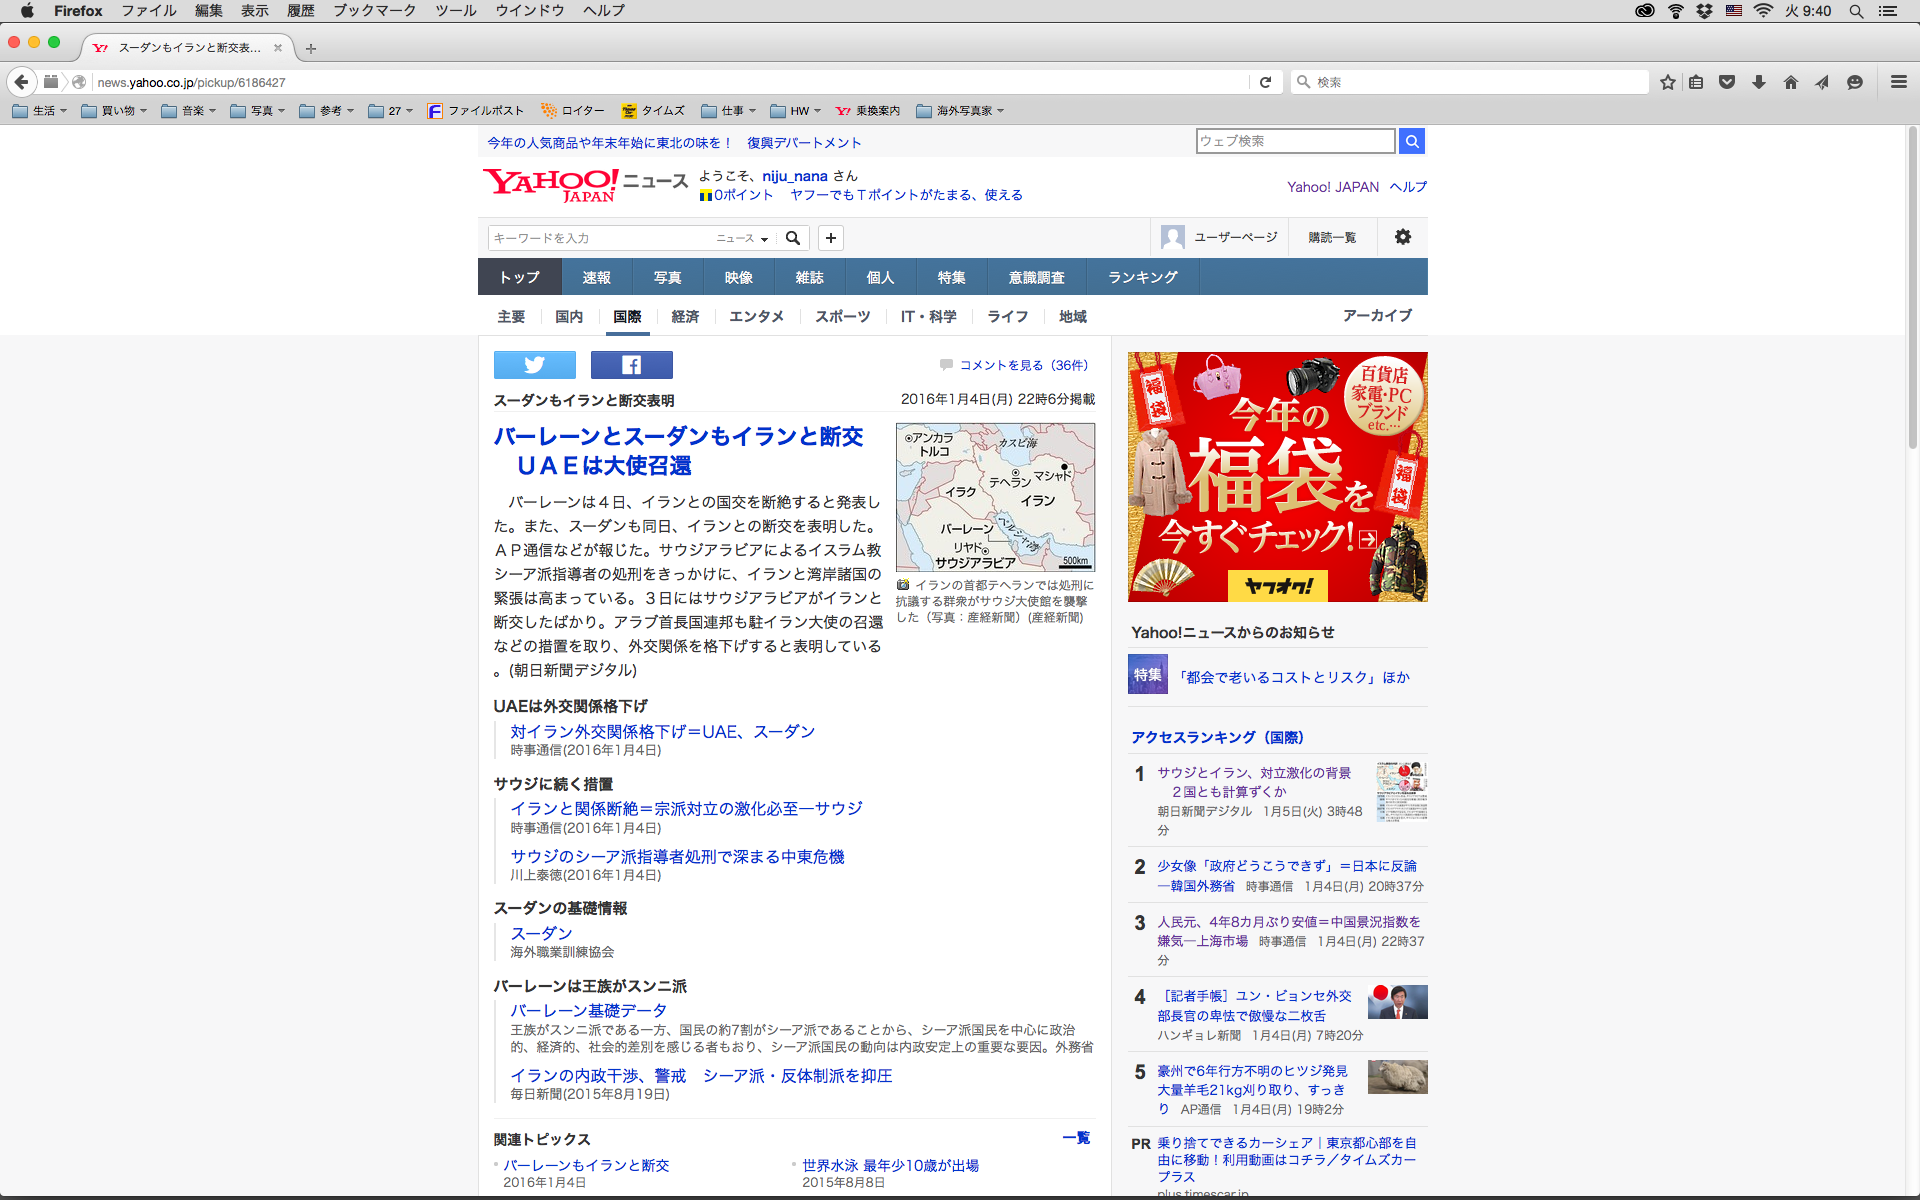Image resolution: width=1920 pixels, height=1200 pixels.
Task: Bookmark this page with the star icon
Action: tap(1667, 82)
